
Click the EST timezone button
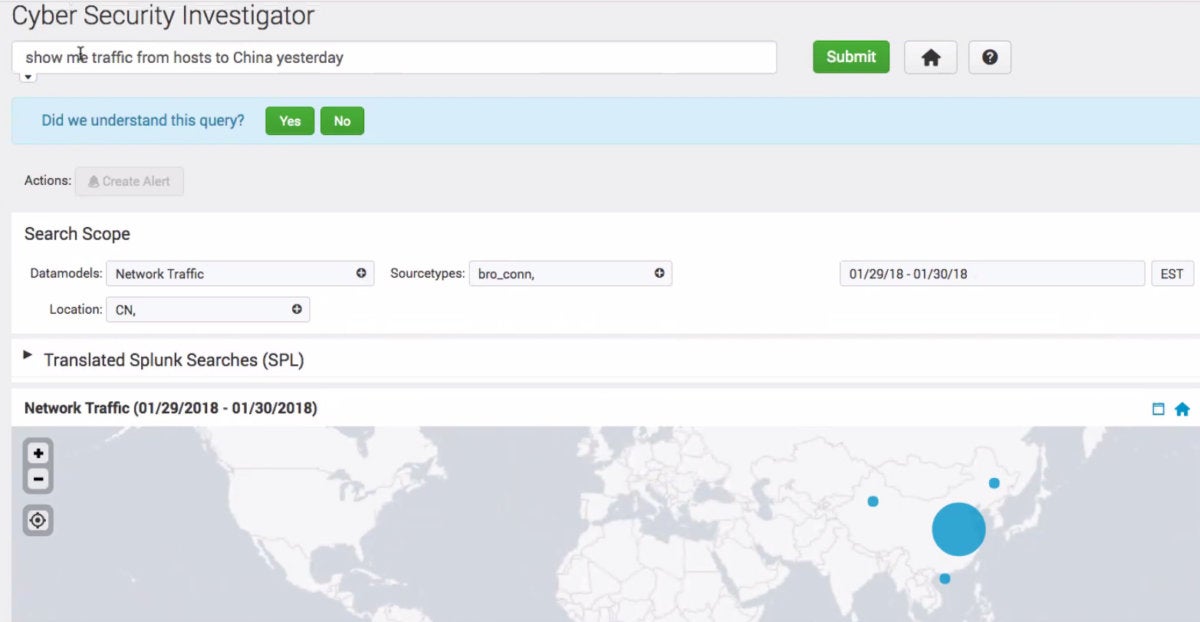(x=1172, y=273)
